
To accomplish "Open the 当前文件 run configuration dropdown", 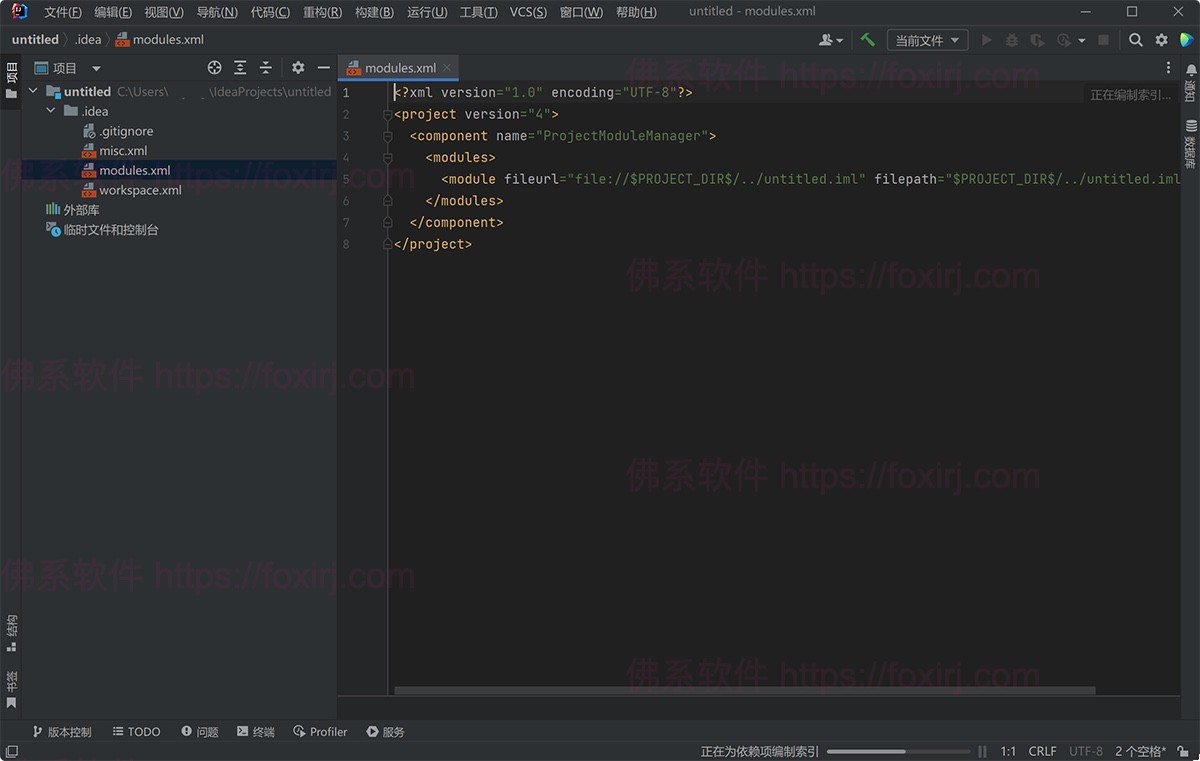I will coord(926,39).
